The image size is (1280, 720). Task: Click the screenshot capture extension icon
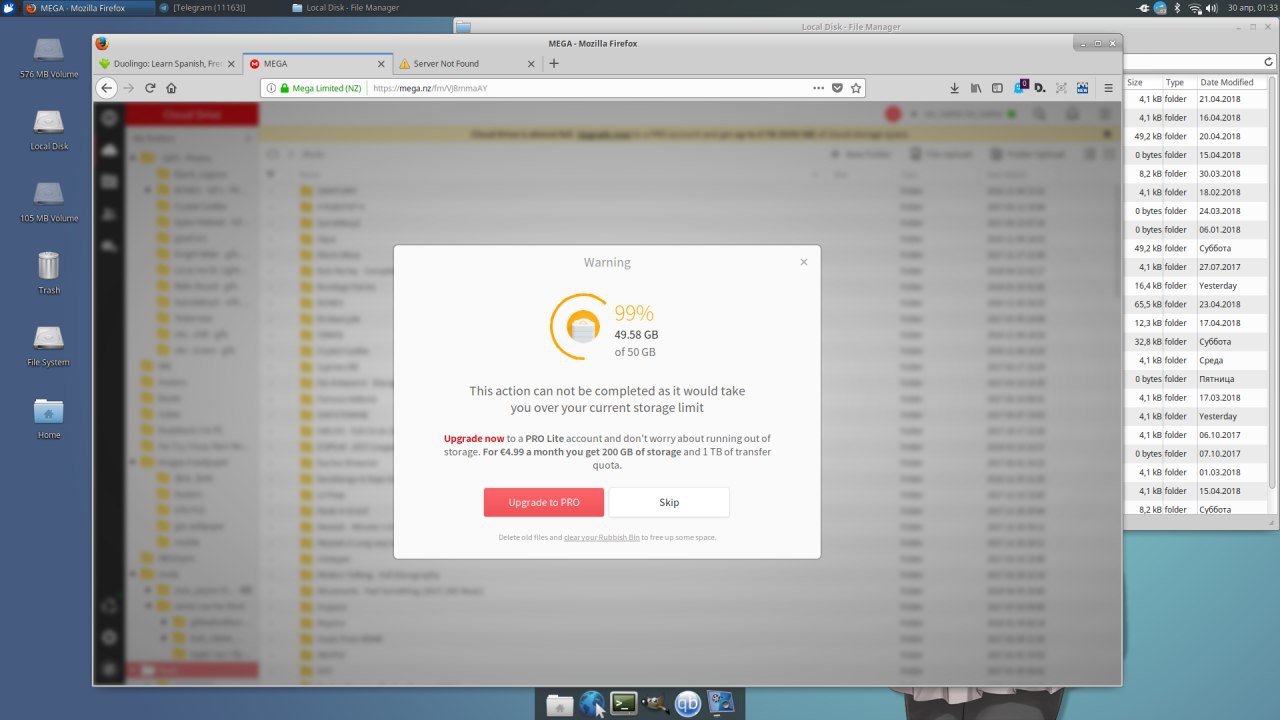point(1061,88)
